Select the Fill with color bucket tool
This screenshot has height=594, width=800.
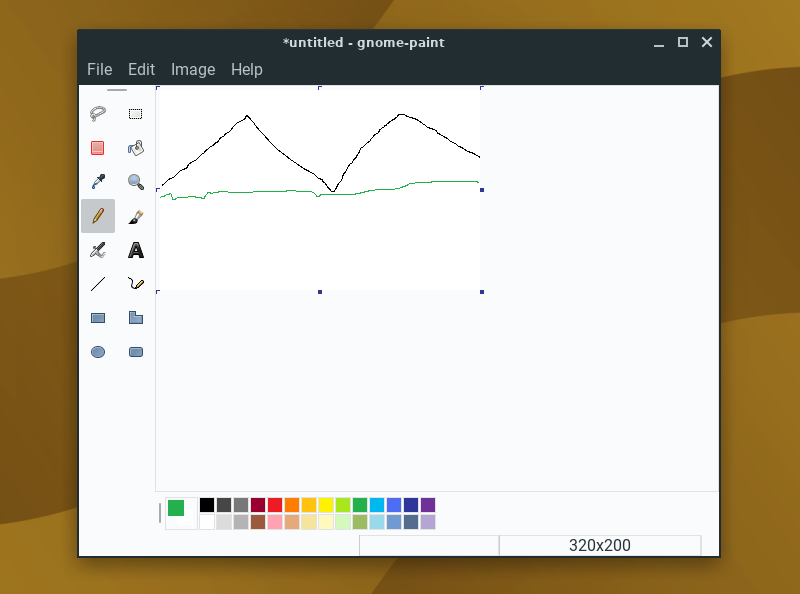pyautogui.click(x=136, y=147)
